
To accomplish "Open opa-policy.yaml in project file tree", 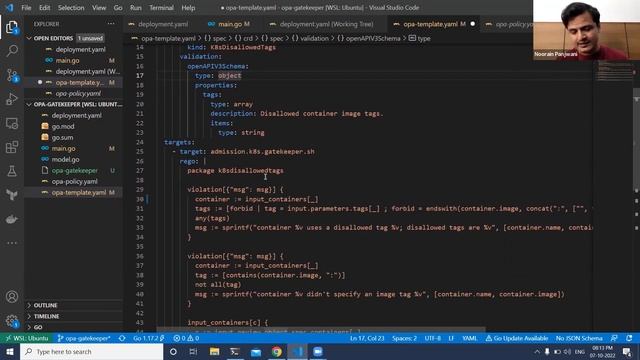I will (x=74, y=182).
